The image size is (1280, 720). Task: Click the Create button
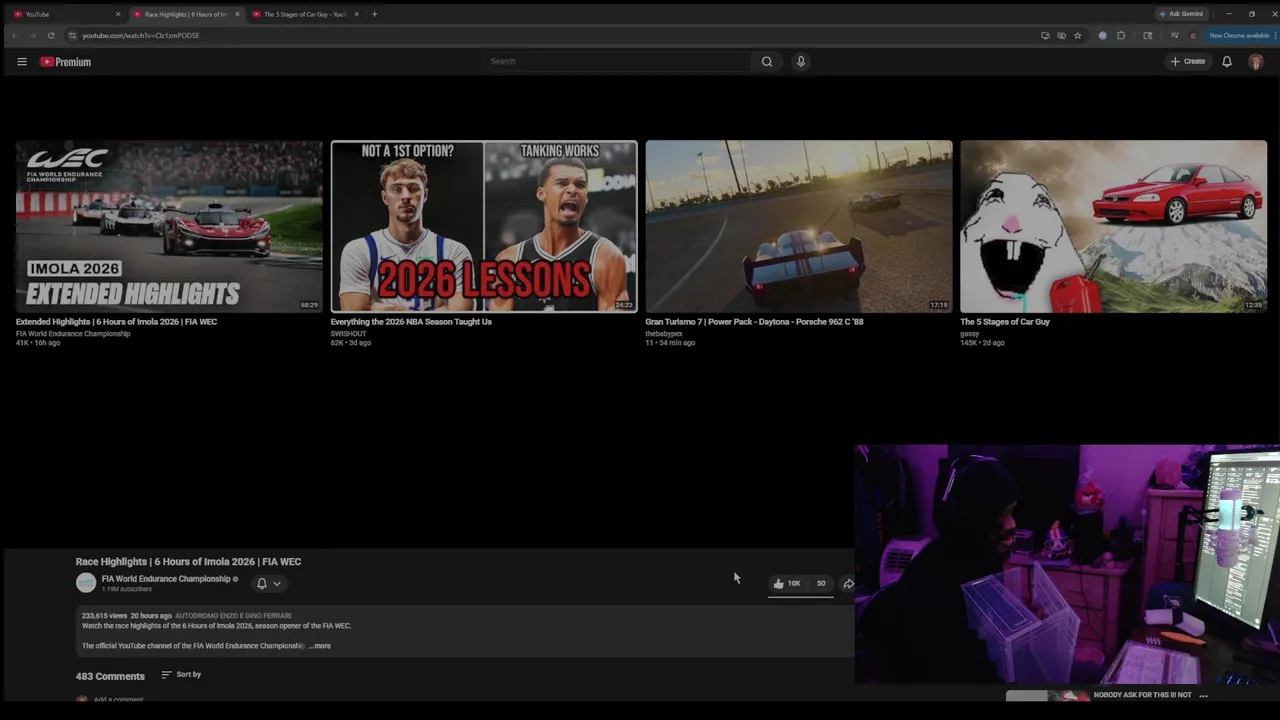tap(1188, 62)
